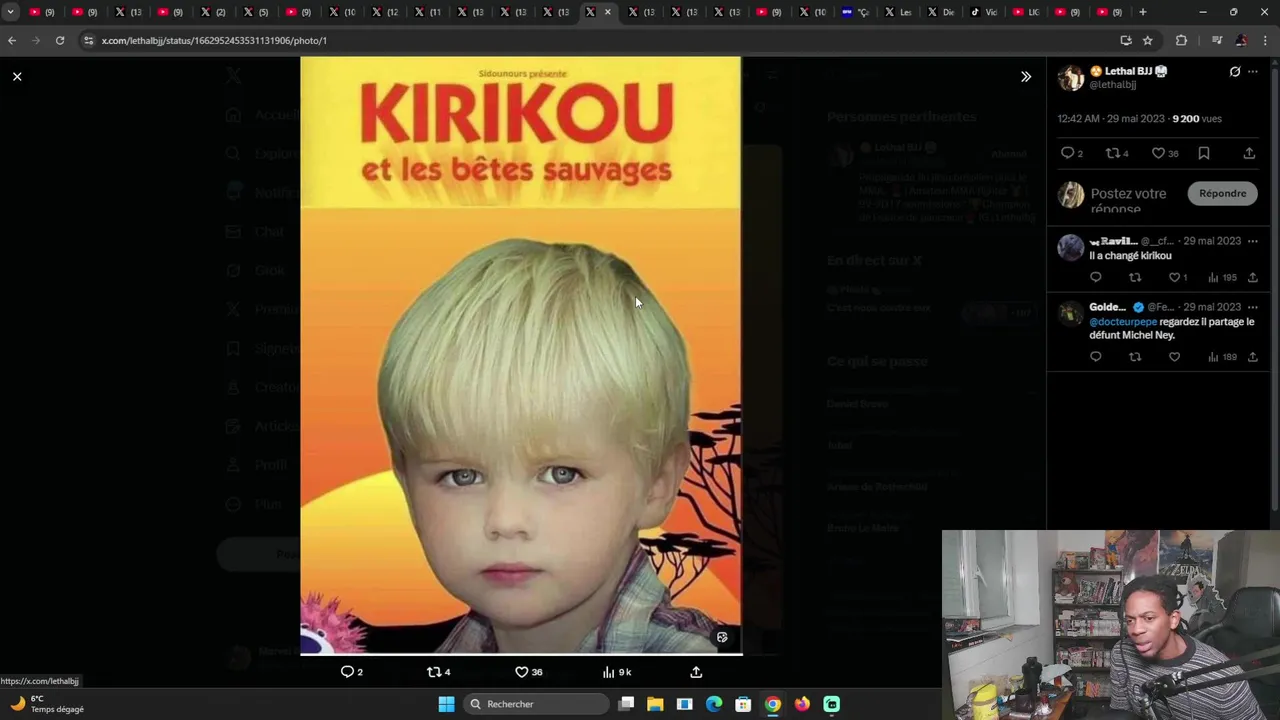The height and width of the screenshot is (720, 1280).
Task: Share the Michel Ney comment
Action: coord(1252,357)
